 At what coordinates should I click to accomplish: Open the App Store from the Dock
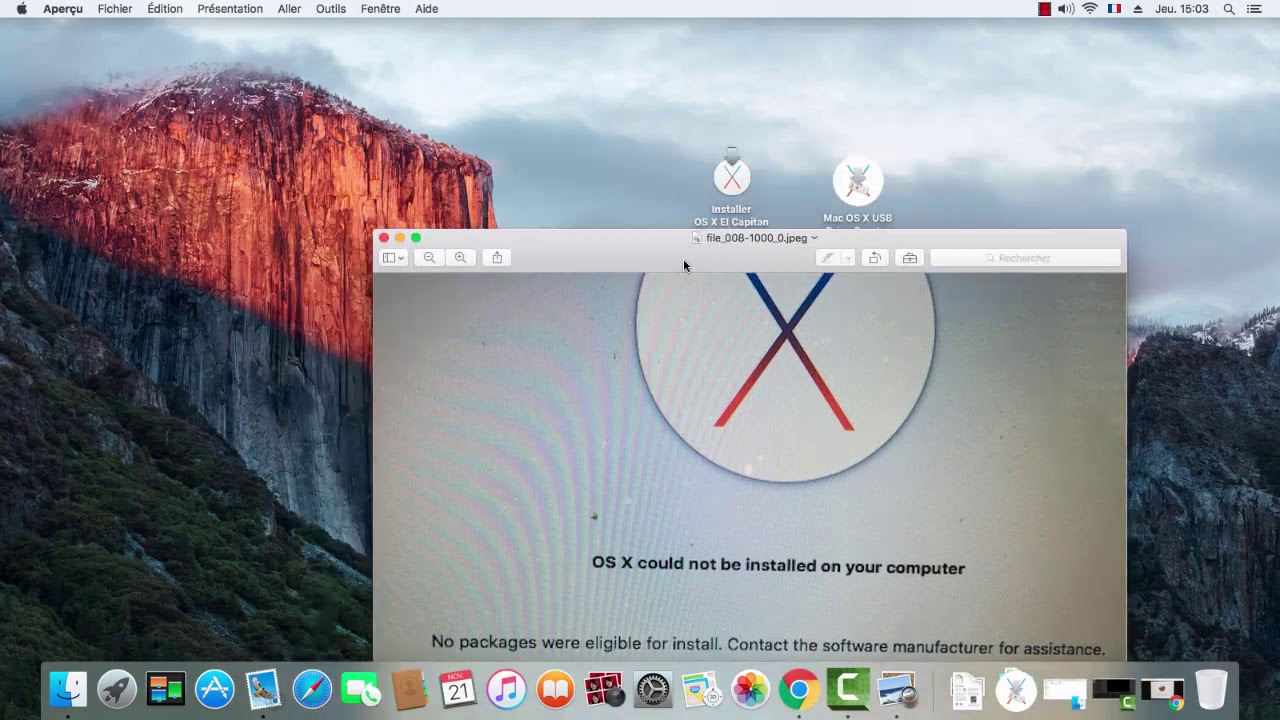214,689
